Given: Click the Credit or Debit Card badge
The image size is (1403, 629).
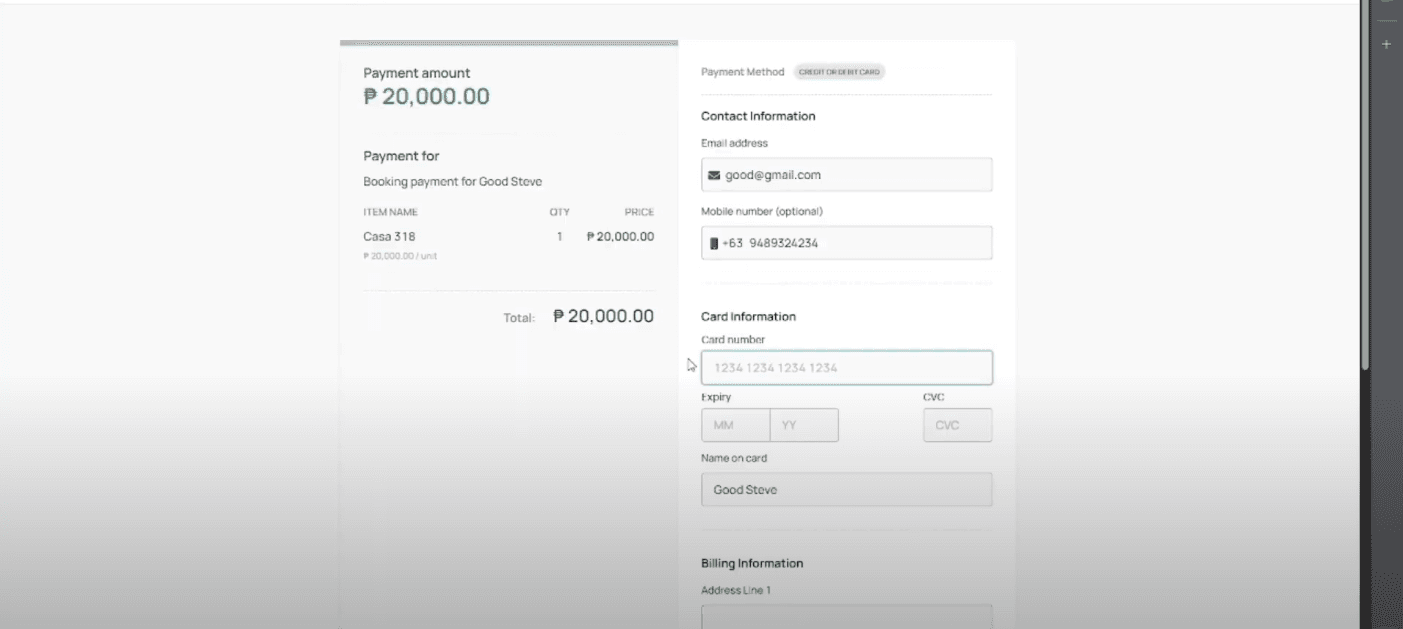Looking at the screenshot, I should 839,72.
